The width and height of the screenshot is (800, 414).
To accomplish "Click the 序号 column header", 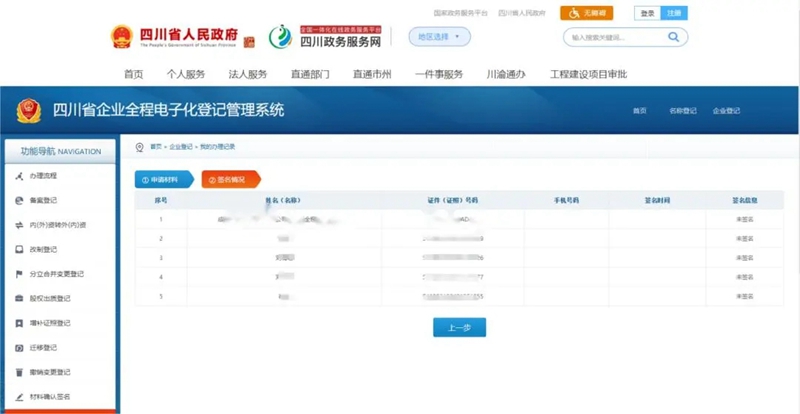I will (161, 201).
